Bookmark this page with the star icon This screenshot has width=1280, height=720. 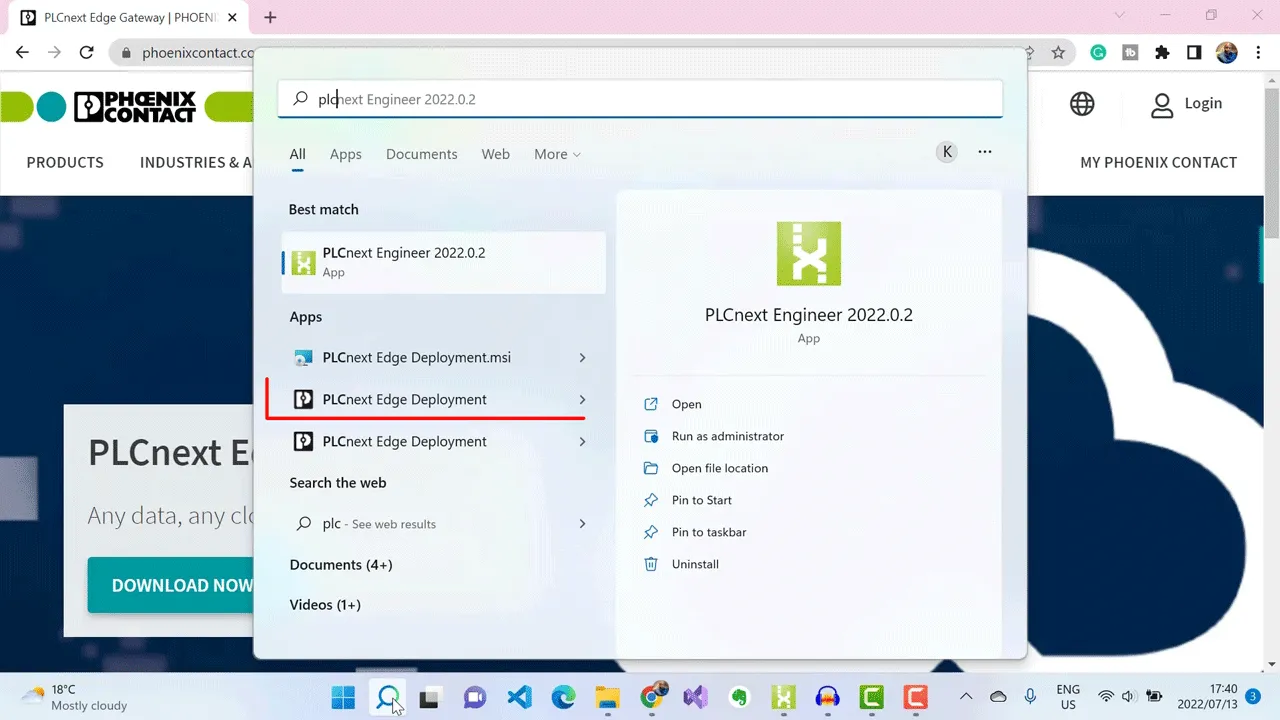[1058, 53]
